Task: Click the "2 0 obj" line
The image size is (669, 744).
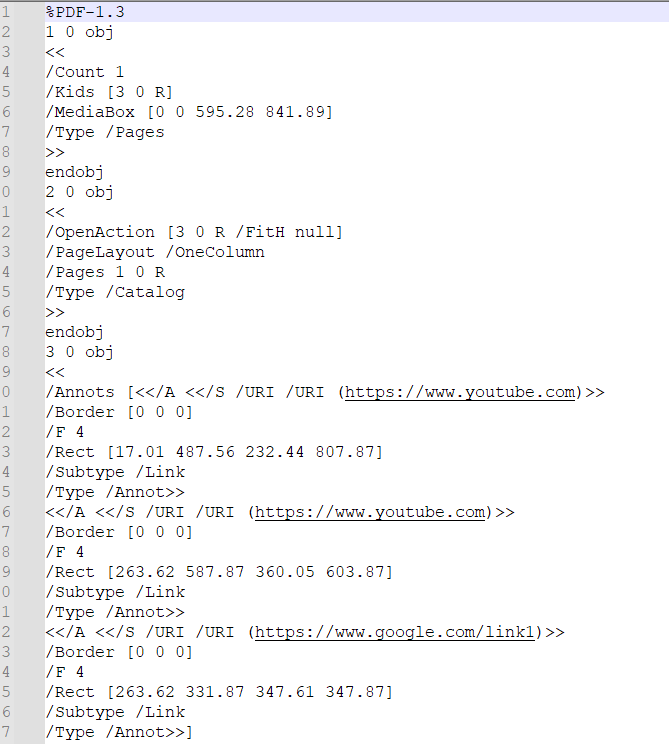Action: tap(79, 192)
